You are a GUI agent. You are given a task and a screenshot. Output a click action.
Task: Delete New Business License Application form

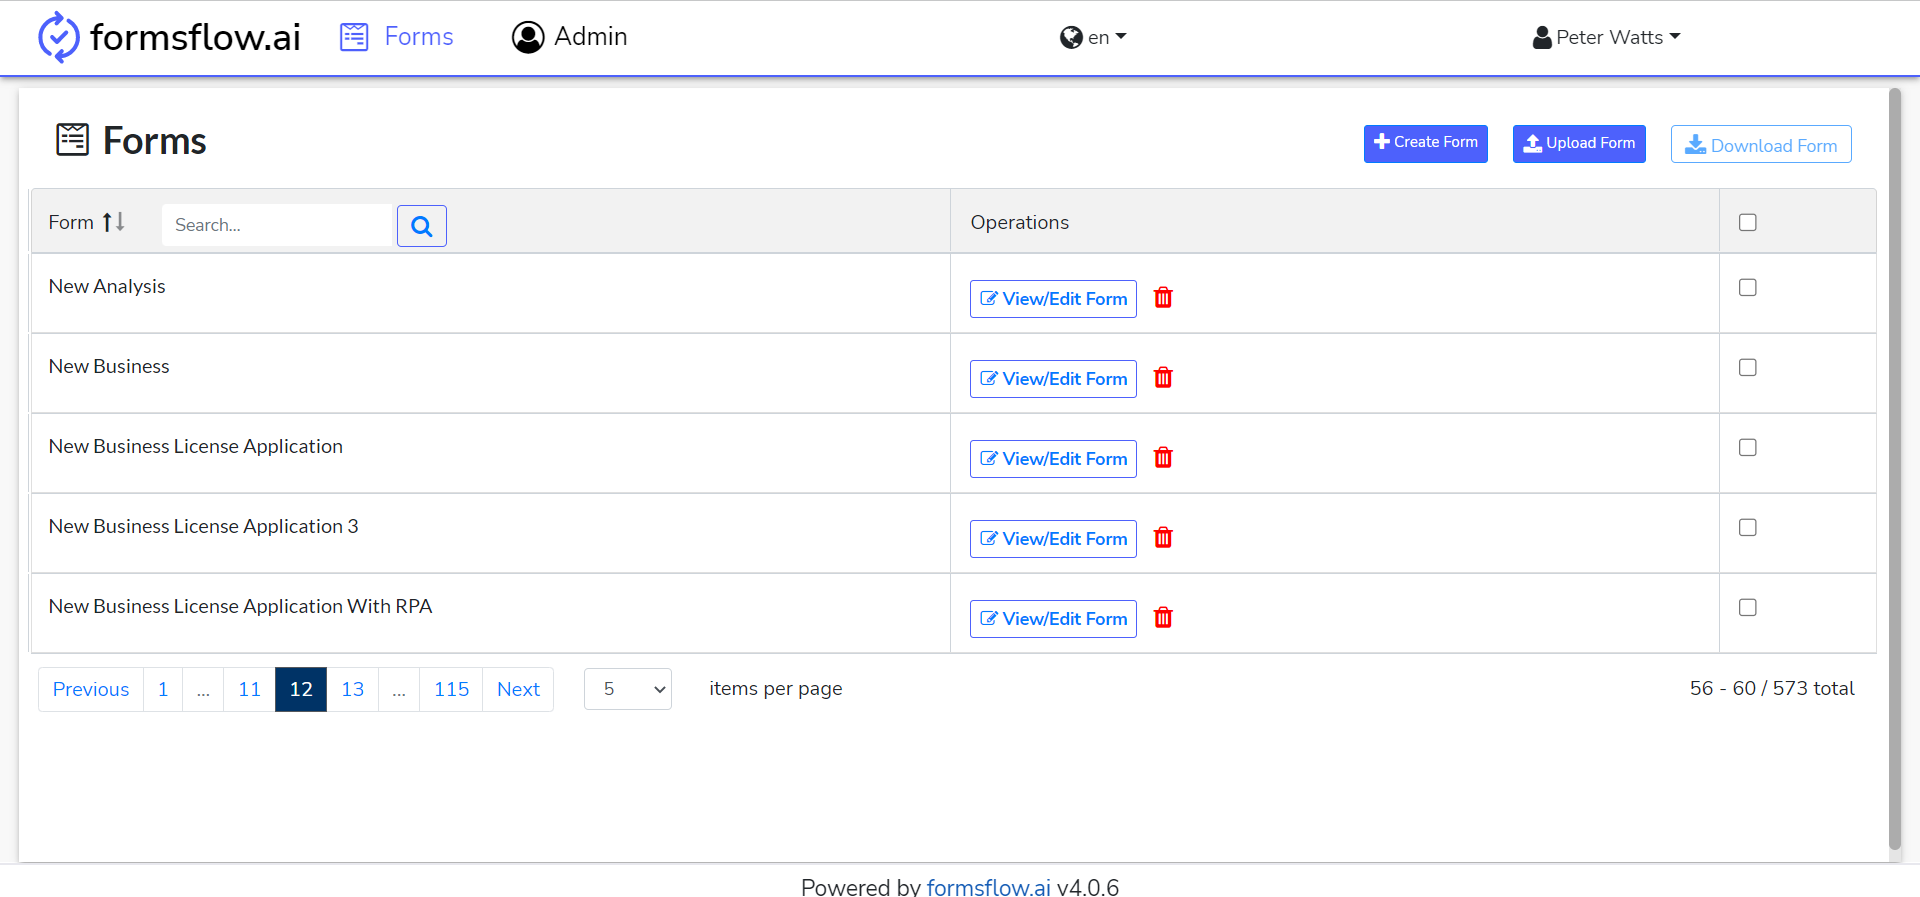coord(1163,458)
